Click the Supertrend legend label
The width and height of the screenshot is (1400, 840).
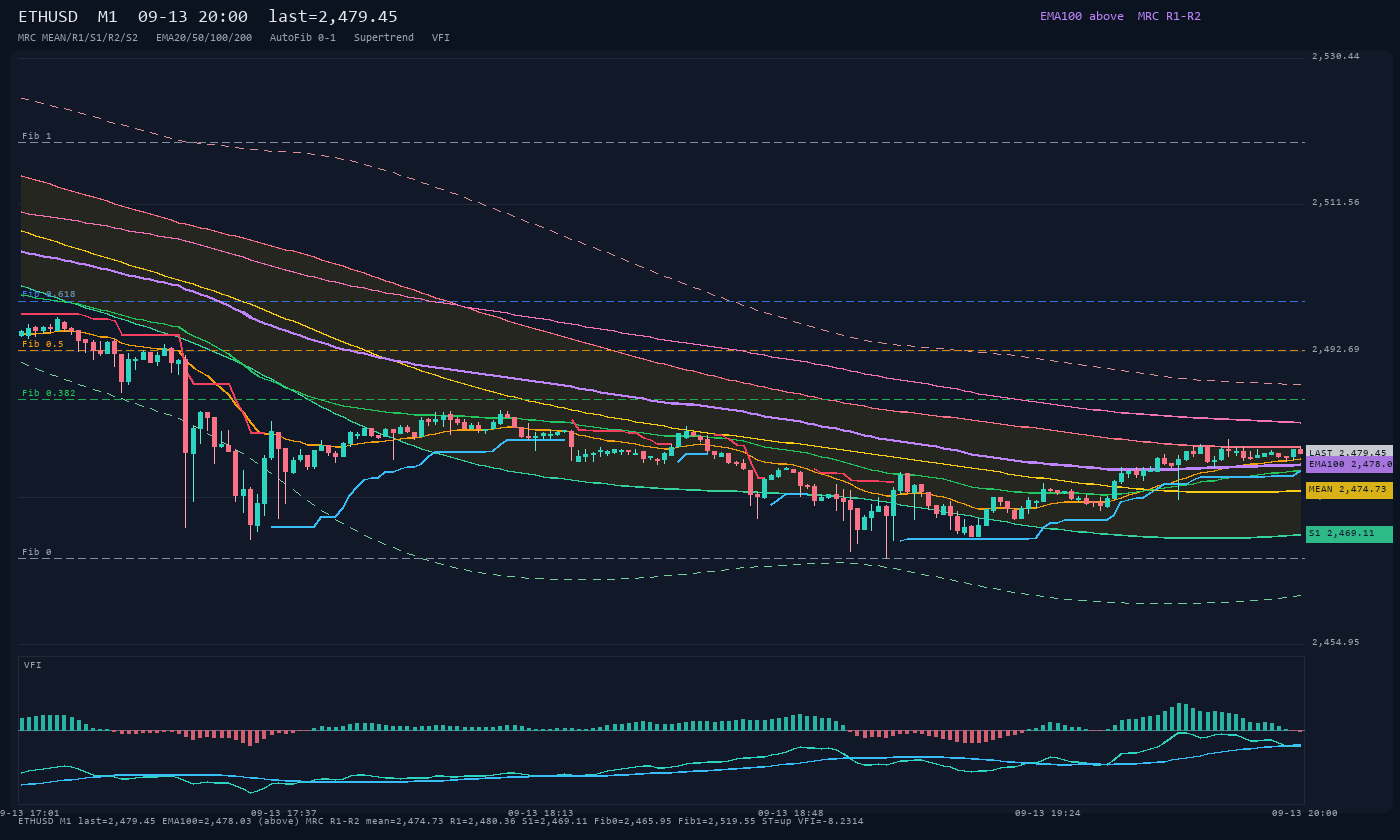[x=384, y=38]
